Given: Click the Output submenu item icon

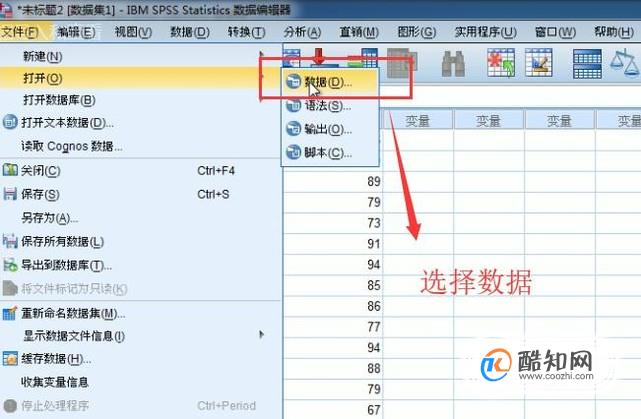Looking at the screenshot, I should tap(294, 129).
